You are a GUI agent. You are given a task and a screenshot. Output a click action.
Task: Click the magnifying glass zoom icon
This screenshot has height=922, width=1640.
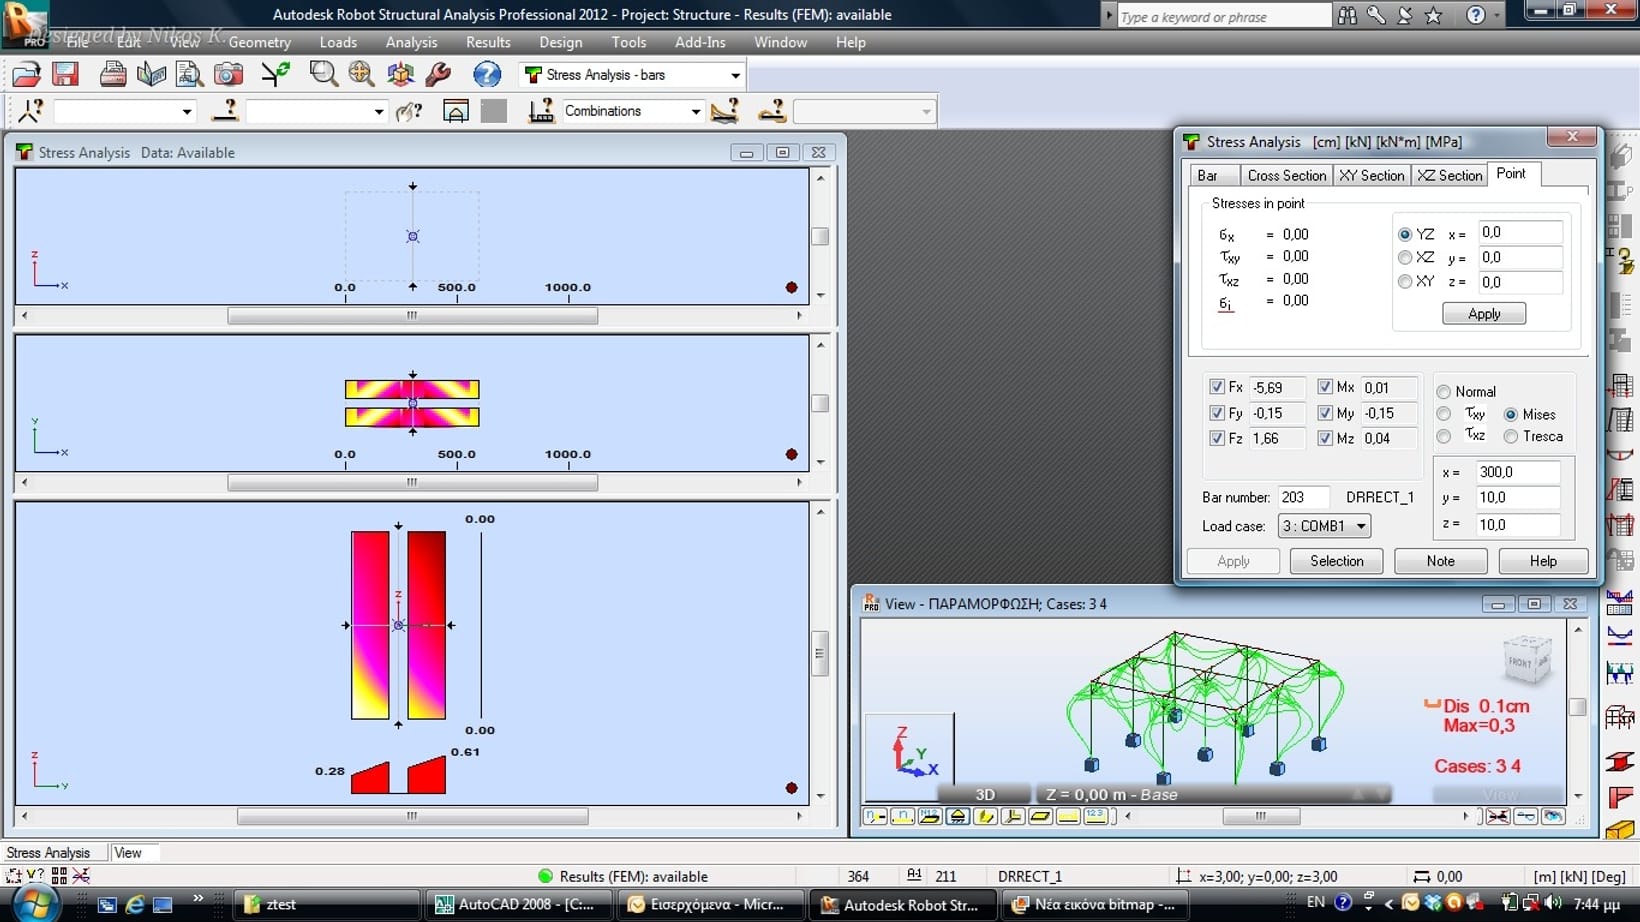click(323, 74)
